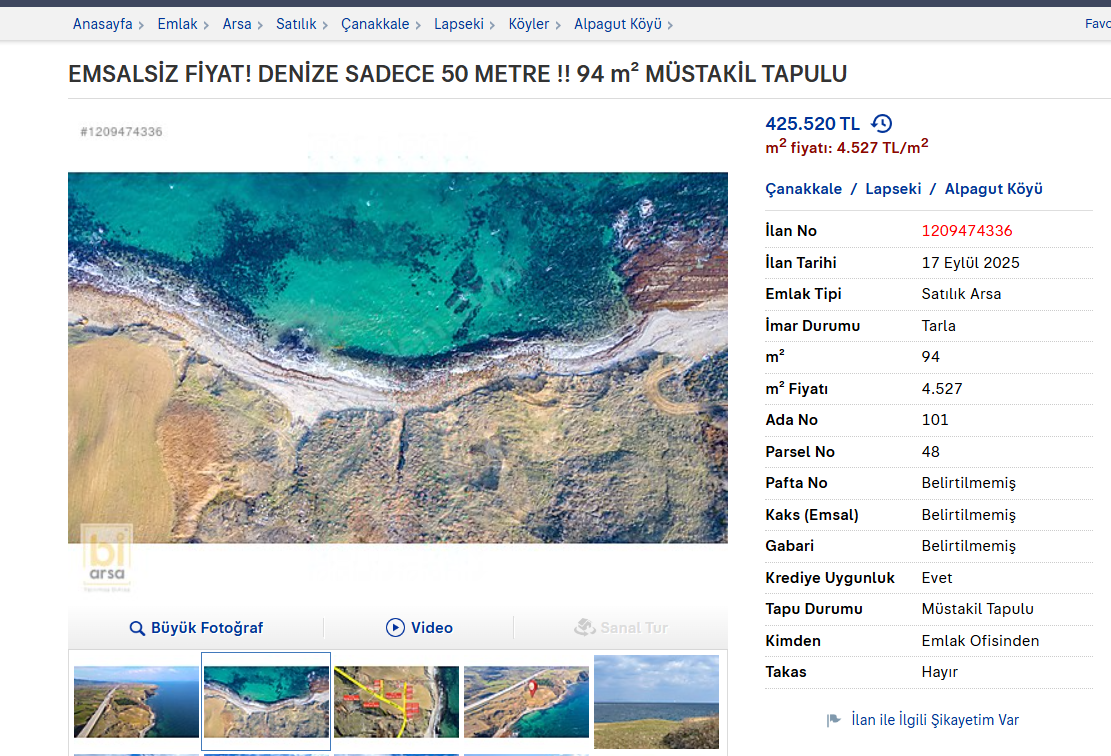
Task: Open Alpagut Köyü breadcrumb link
Action: 618,24
